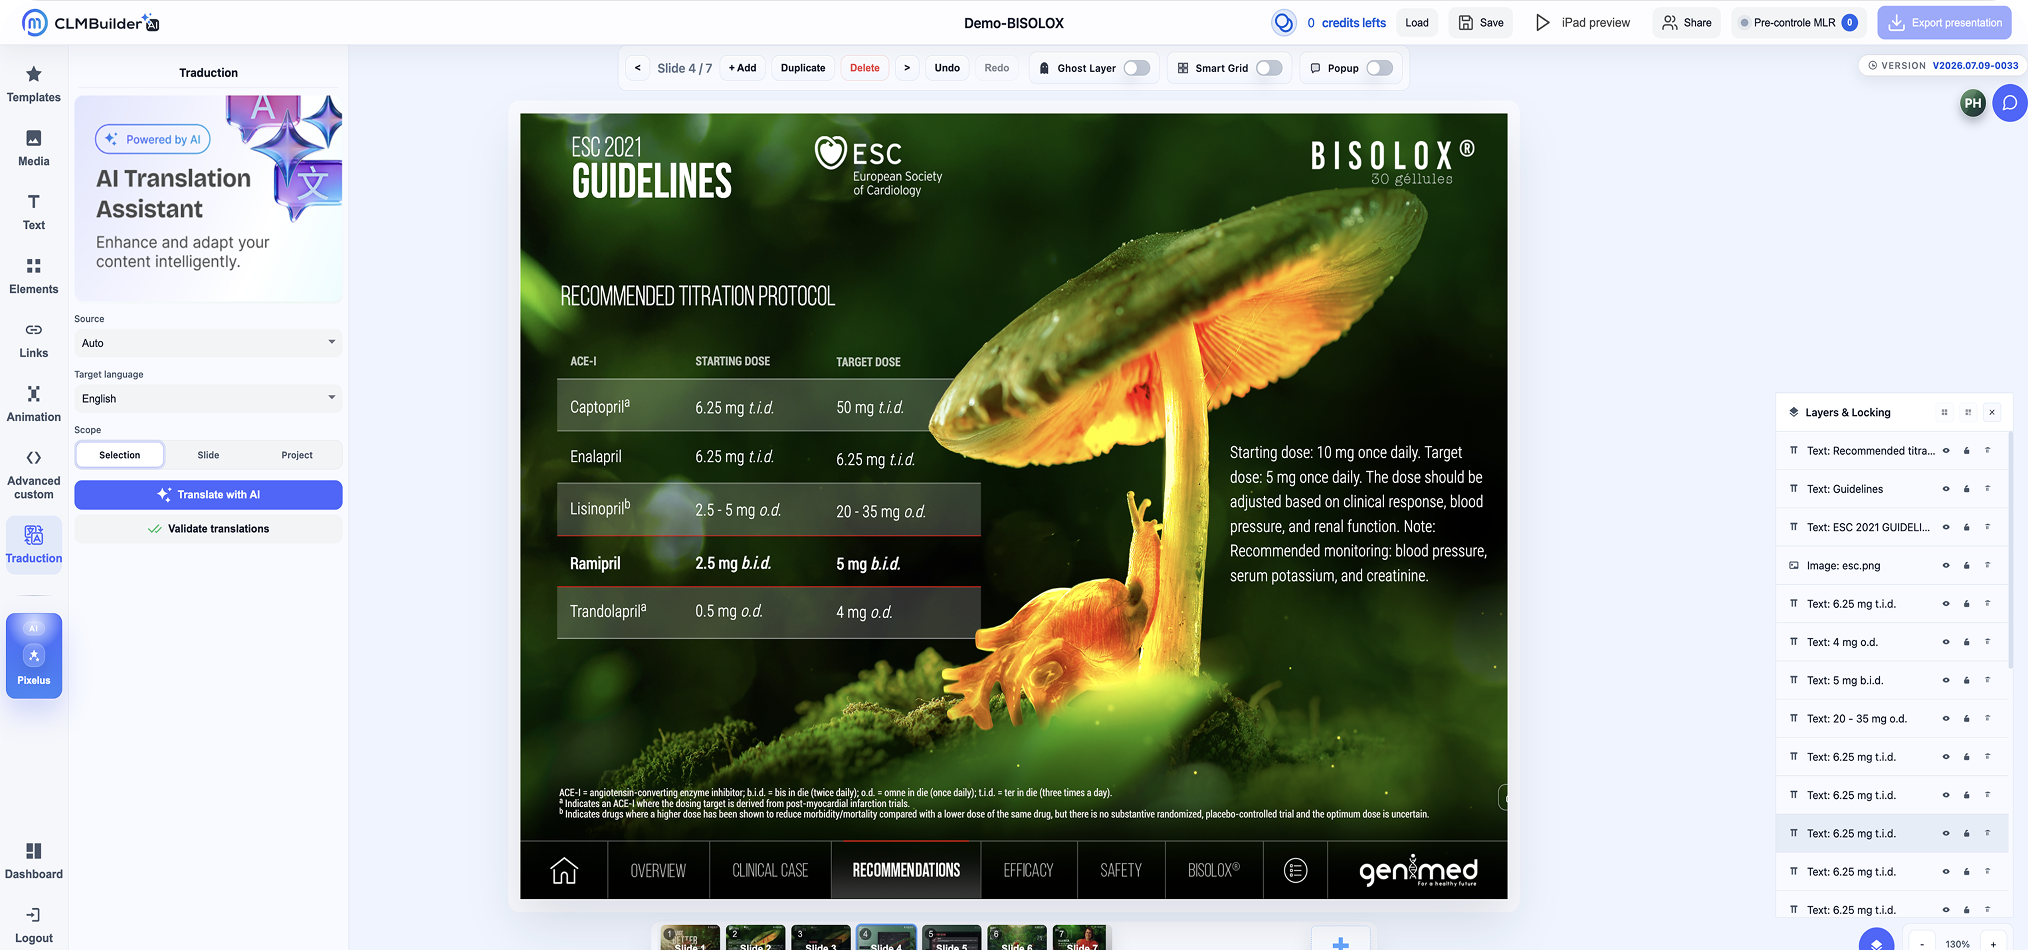Image resolution: width=2028 pixels, height=950 pixels.
Task: Select the Elements sidebar icon
Action: coord(34,276)
